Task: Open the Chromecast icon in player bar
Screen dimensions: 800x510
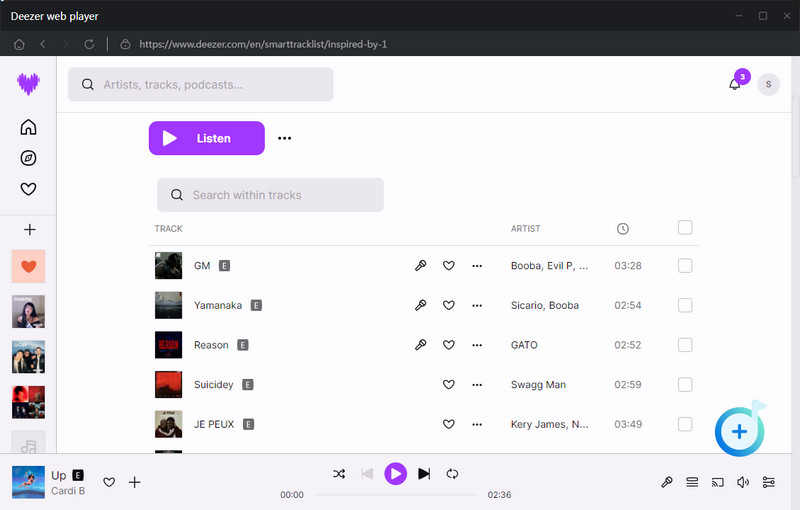Action: coord(717,482)
